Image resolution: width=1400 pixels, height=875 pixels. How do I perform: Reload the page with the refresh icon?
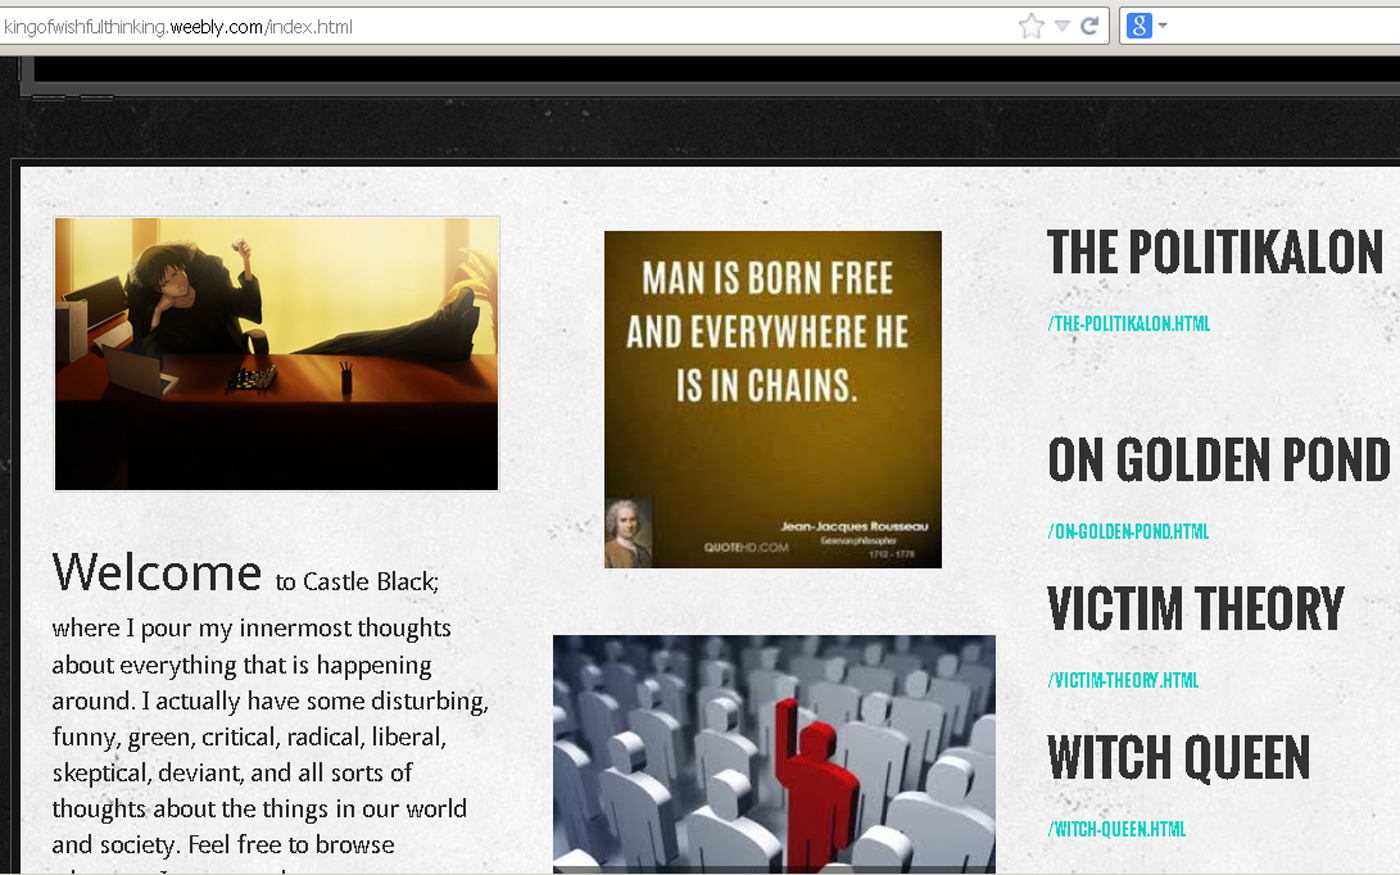pos(1089,26)
